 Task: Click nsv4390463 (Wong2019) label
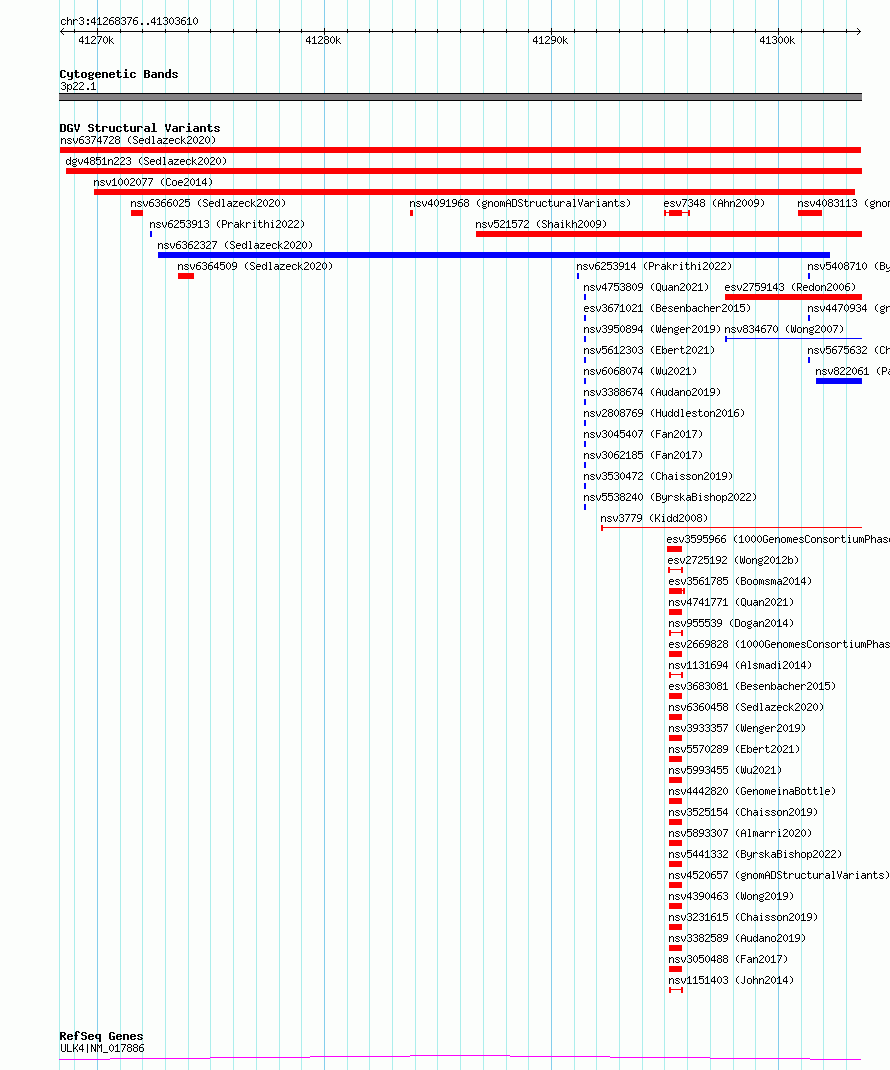point(732,897)
